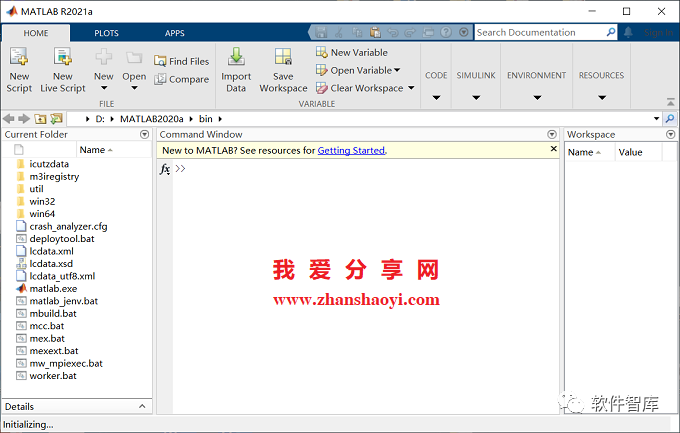Click D: in the address path
This screenshot has height=433, width=680.
[x=100, y=119]
